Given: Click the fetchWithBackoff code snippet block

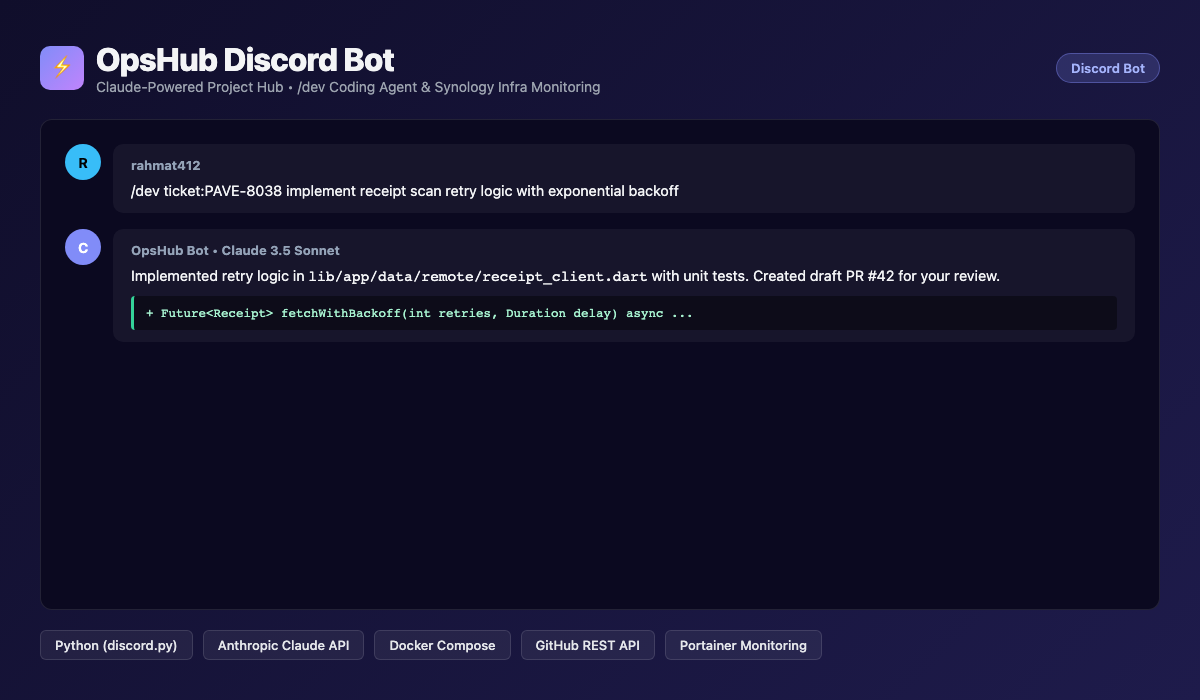Looking at the screenshot, I should tap(624, 313).
